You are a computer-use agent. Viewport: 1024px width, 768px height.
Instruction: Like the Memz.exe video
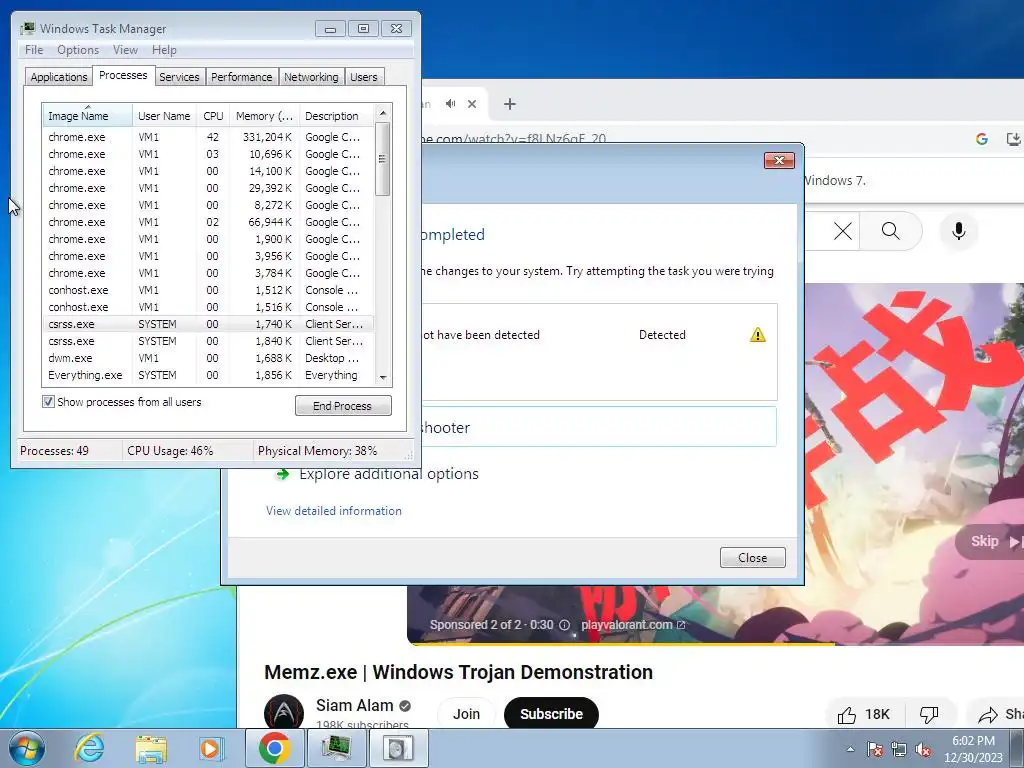863,714
